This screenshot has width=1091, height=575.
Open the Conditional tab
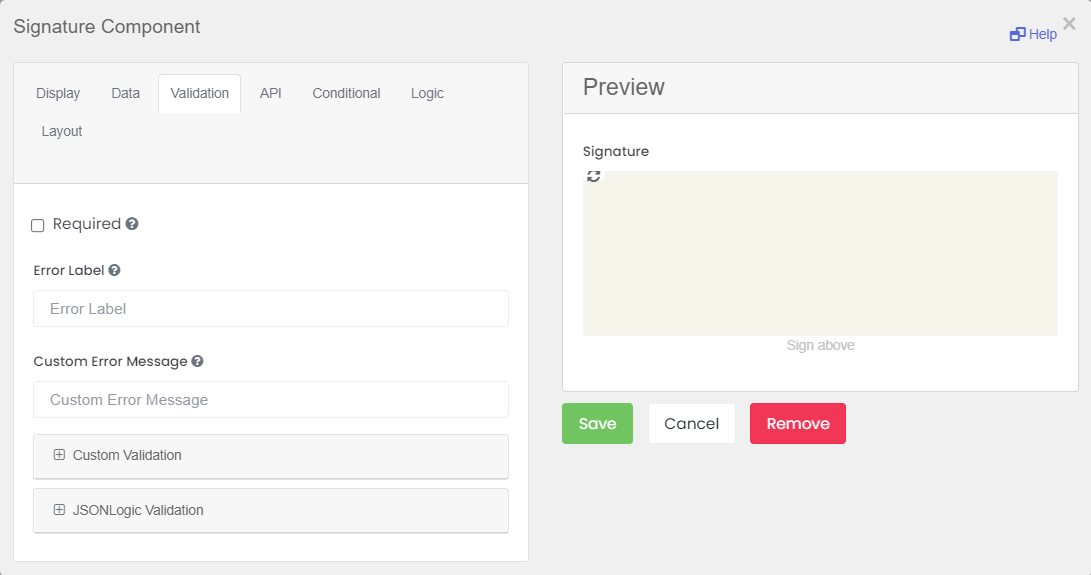[x=346, y=93]
